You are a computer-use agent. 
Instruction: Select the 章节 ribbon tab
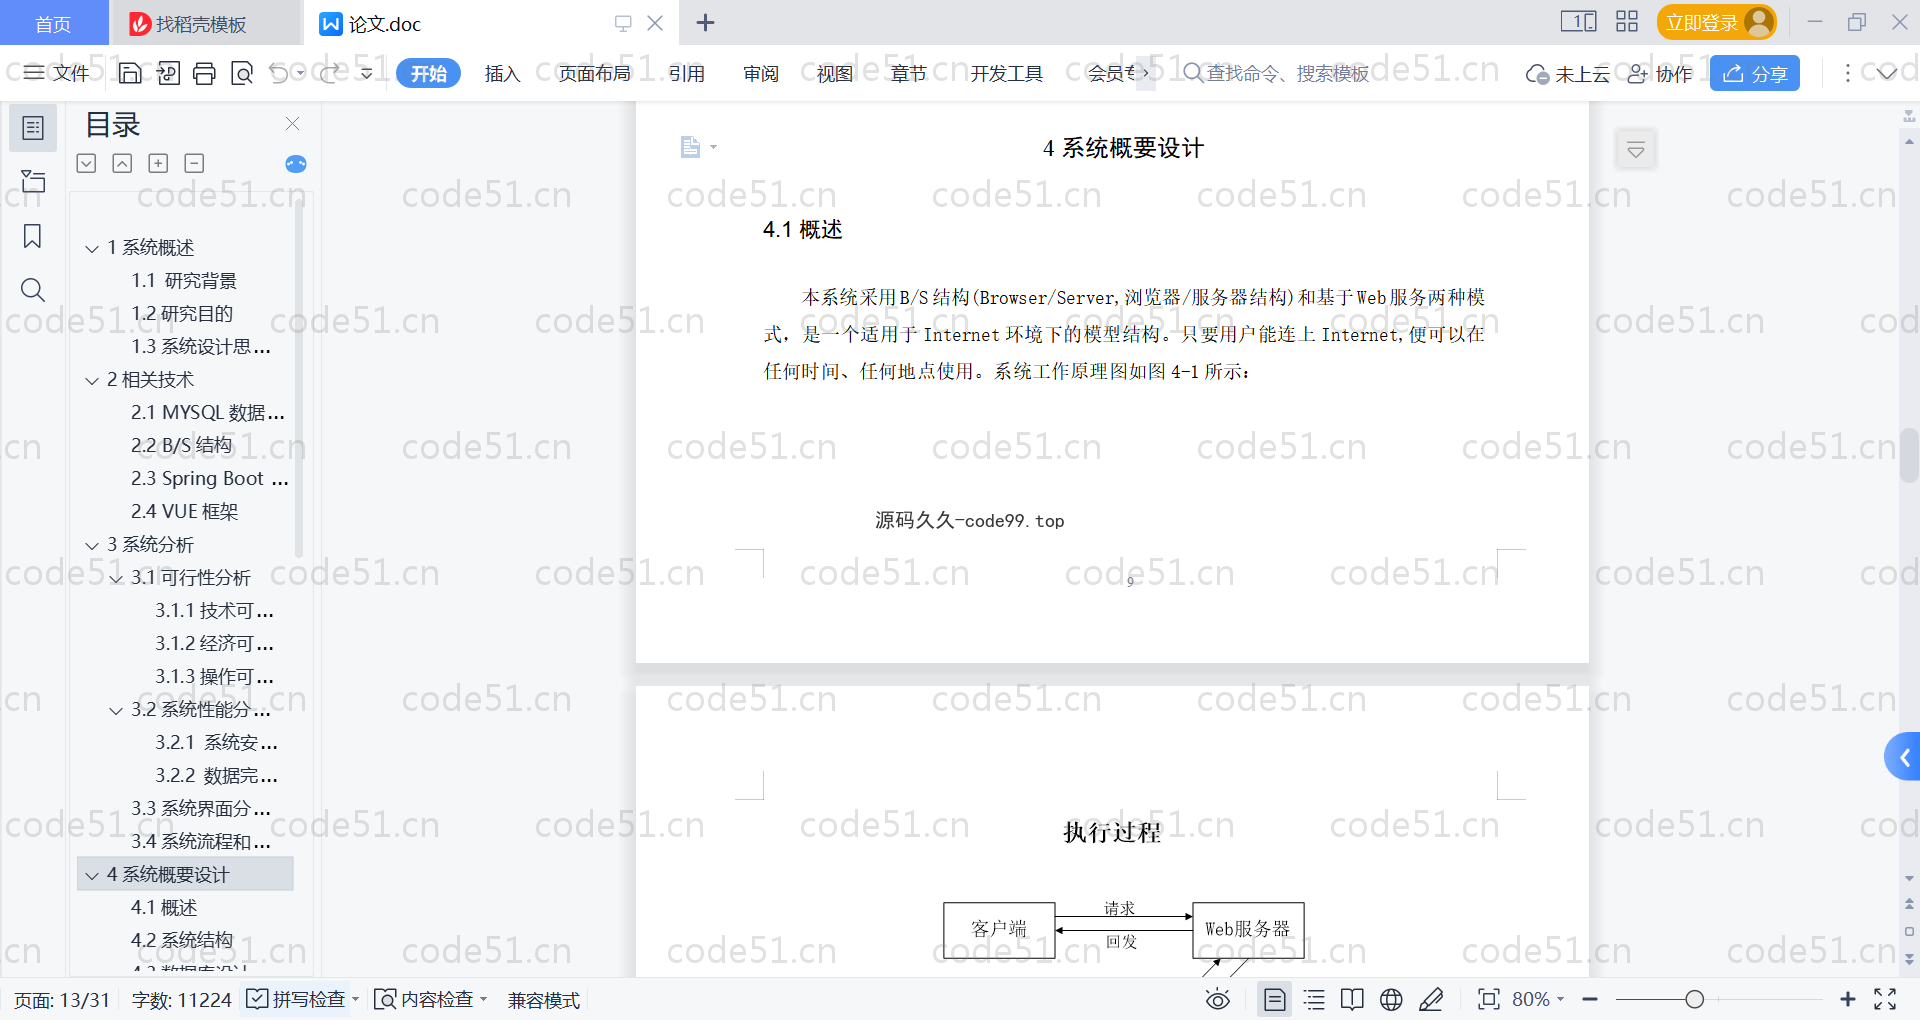click(908, 73)
